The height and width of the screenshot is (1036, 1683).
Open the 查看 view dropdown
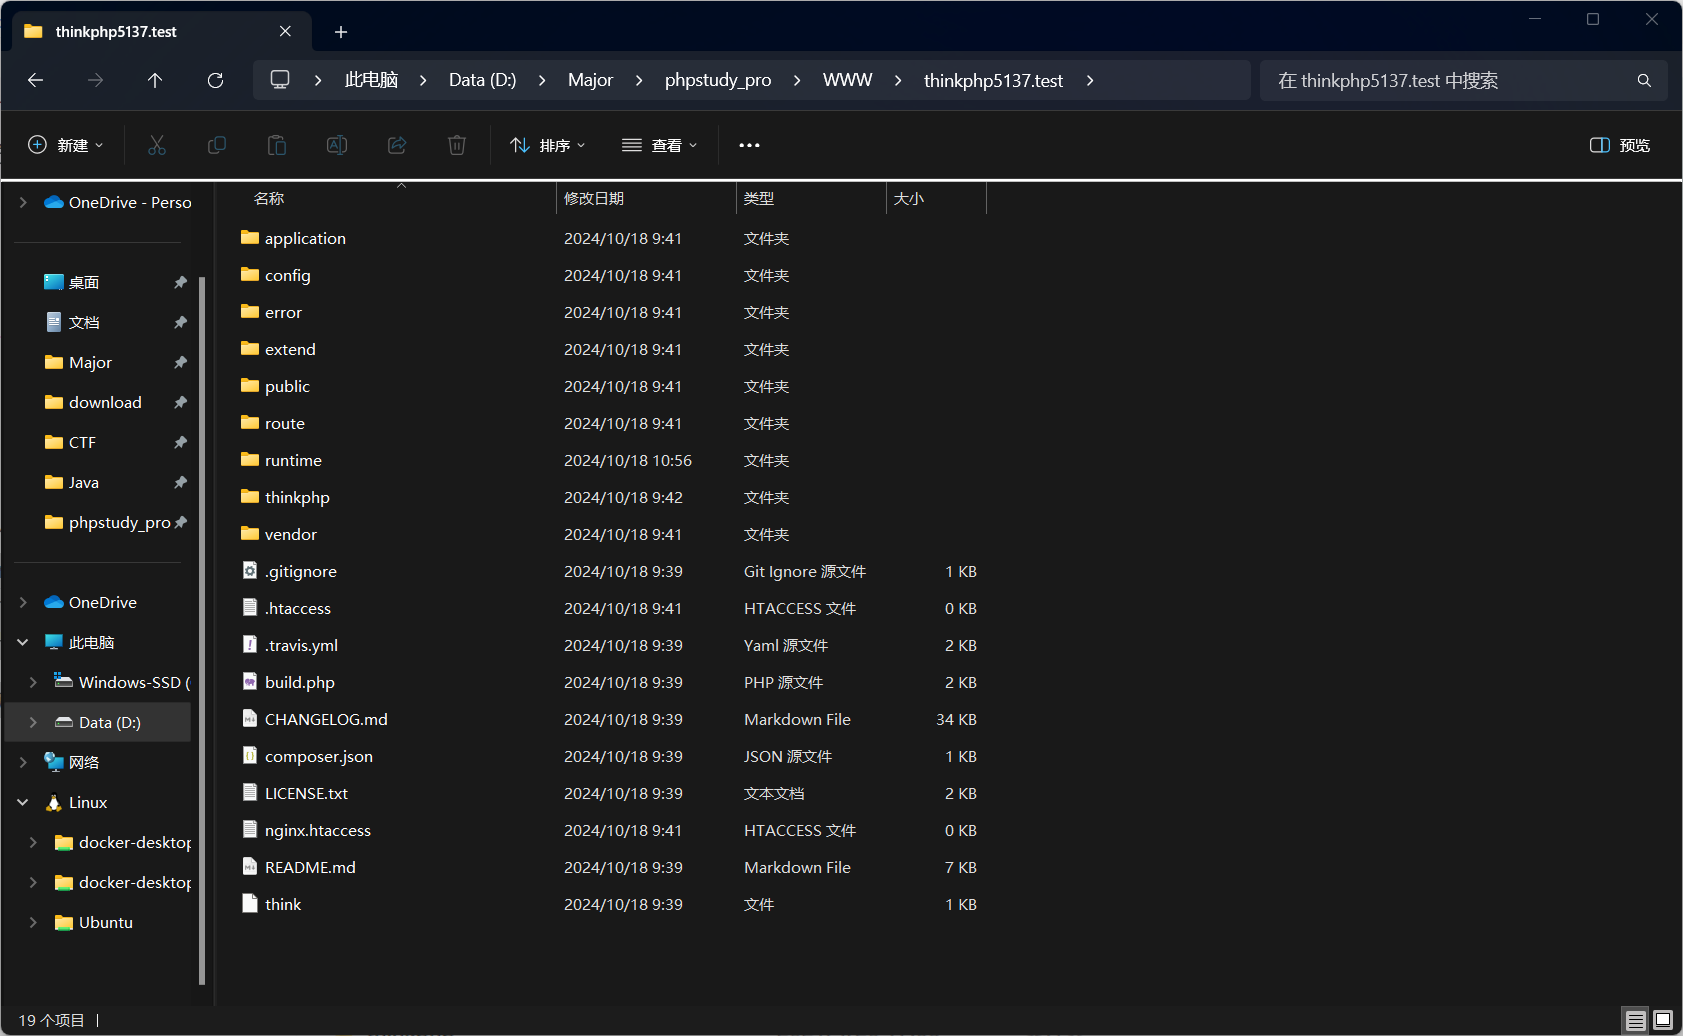(x=660, y=145)
